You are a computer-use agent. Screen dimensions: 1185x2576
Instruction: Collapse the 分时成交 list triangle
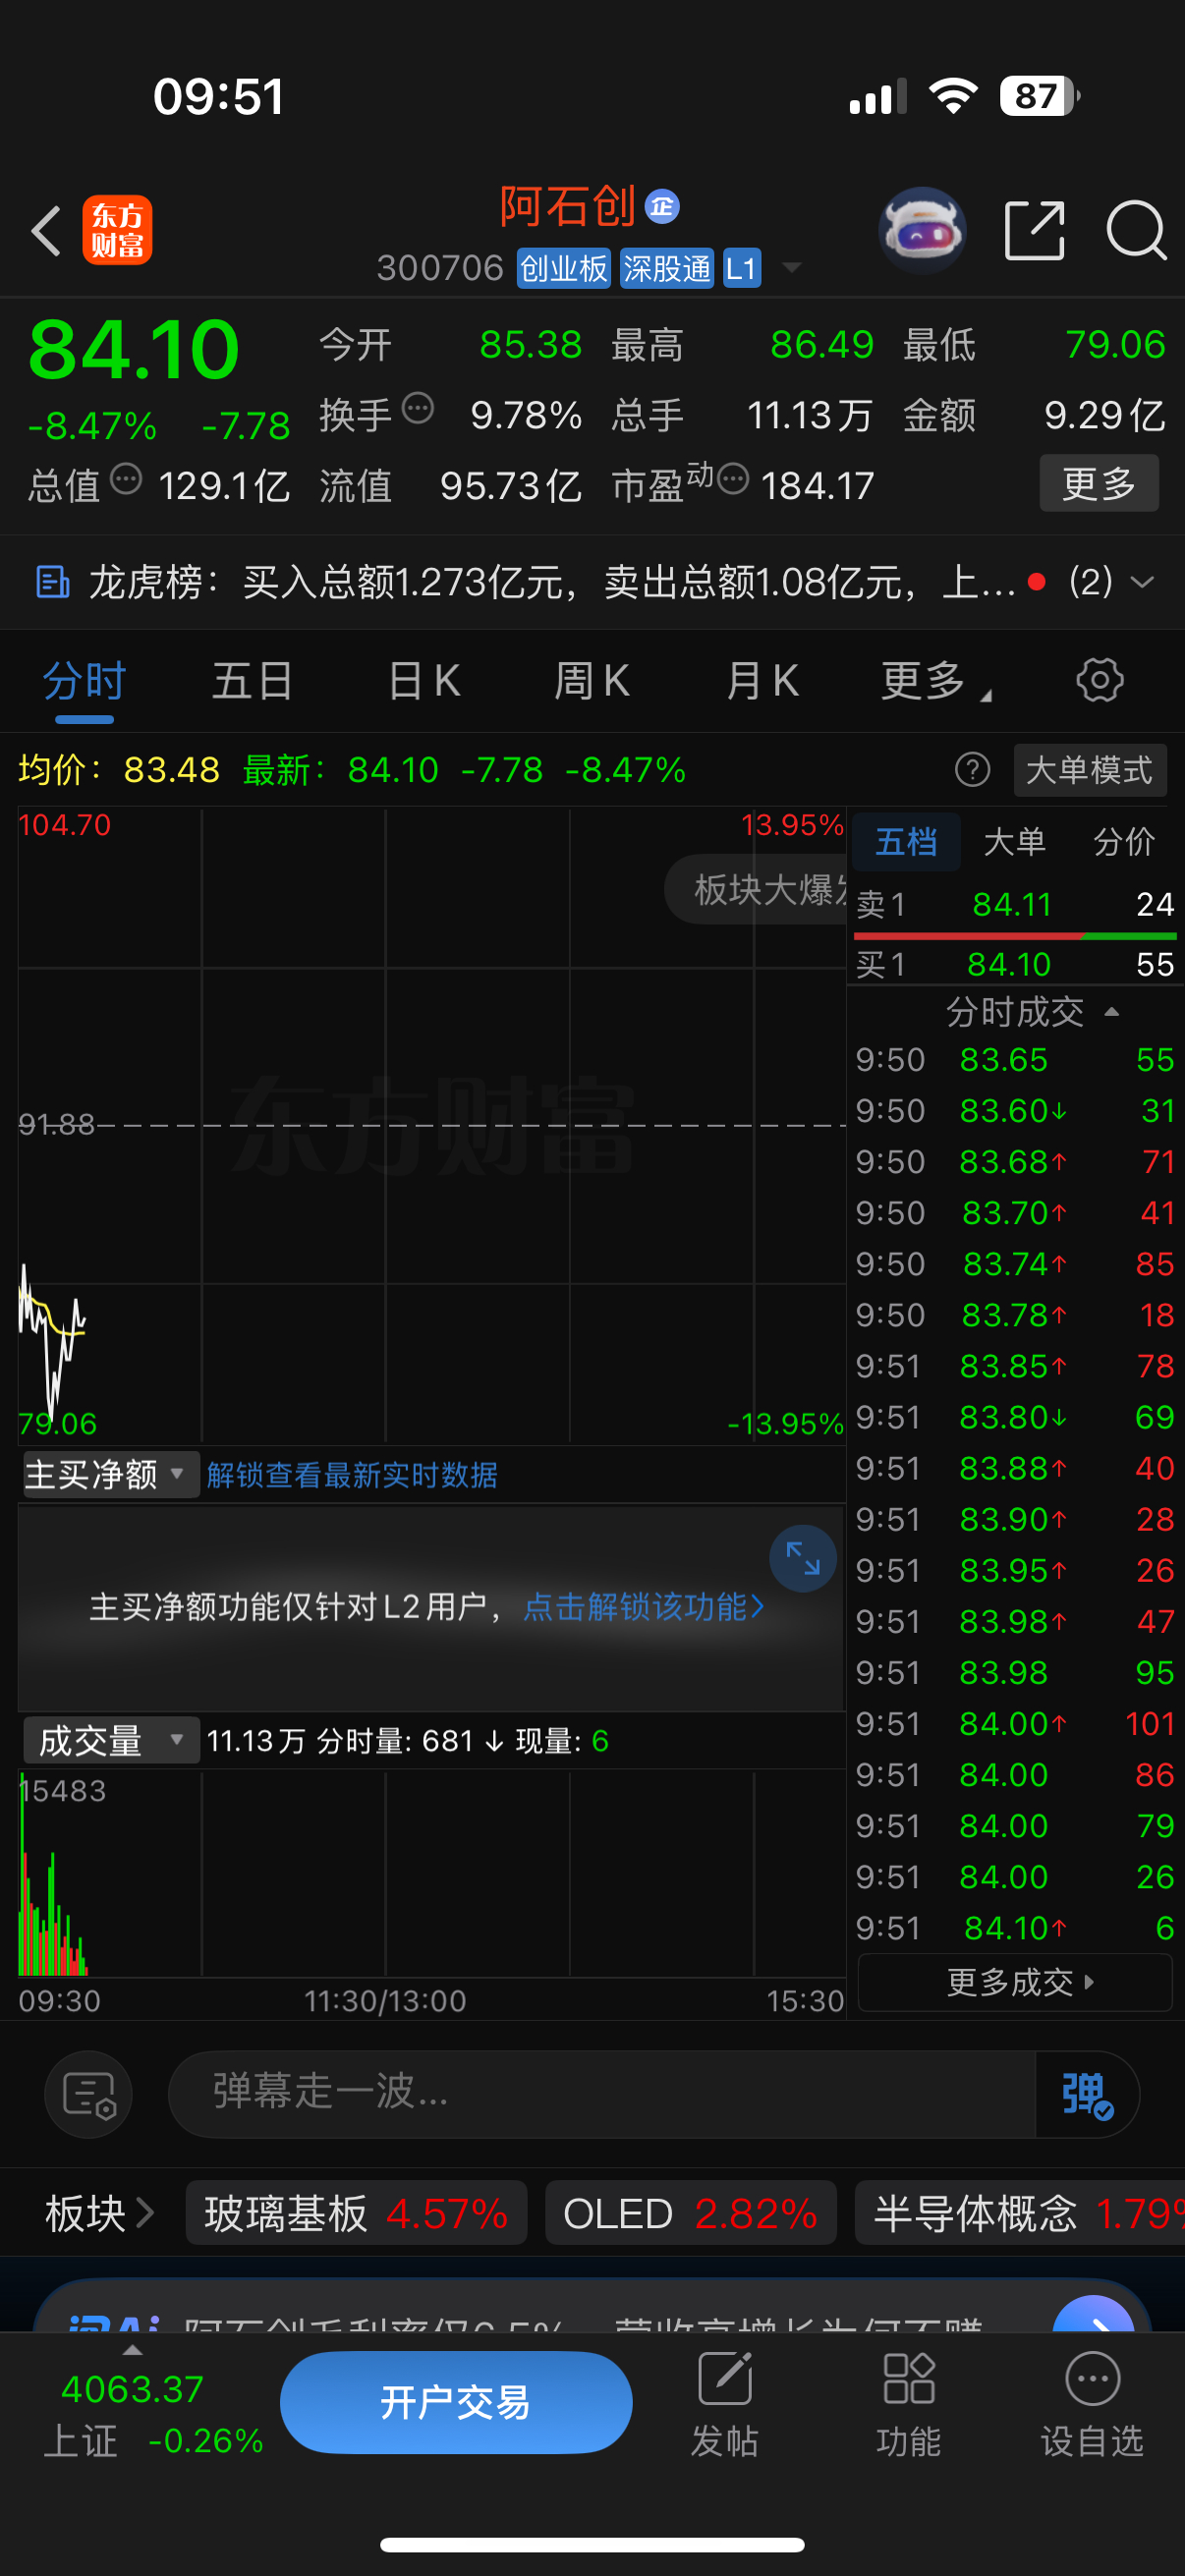(x=1111, y=1012)
